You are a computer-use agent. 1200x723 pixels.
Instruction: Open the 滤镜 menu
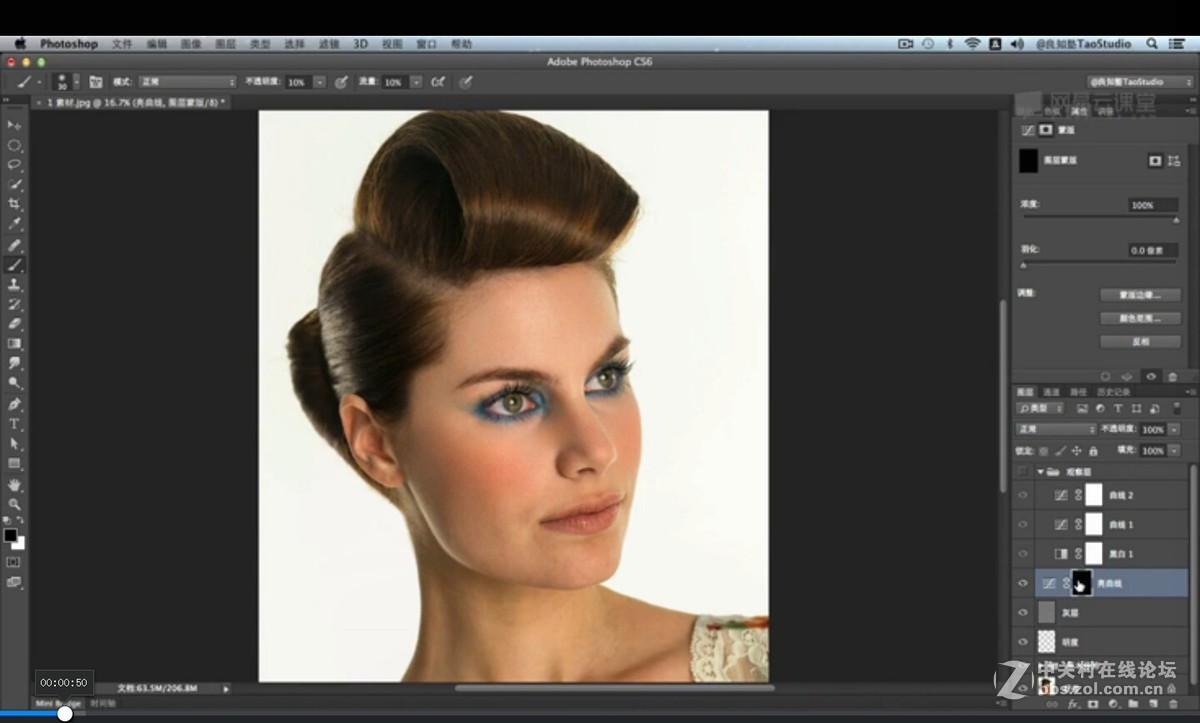pyautogui.click(x=328, y=44)
